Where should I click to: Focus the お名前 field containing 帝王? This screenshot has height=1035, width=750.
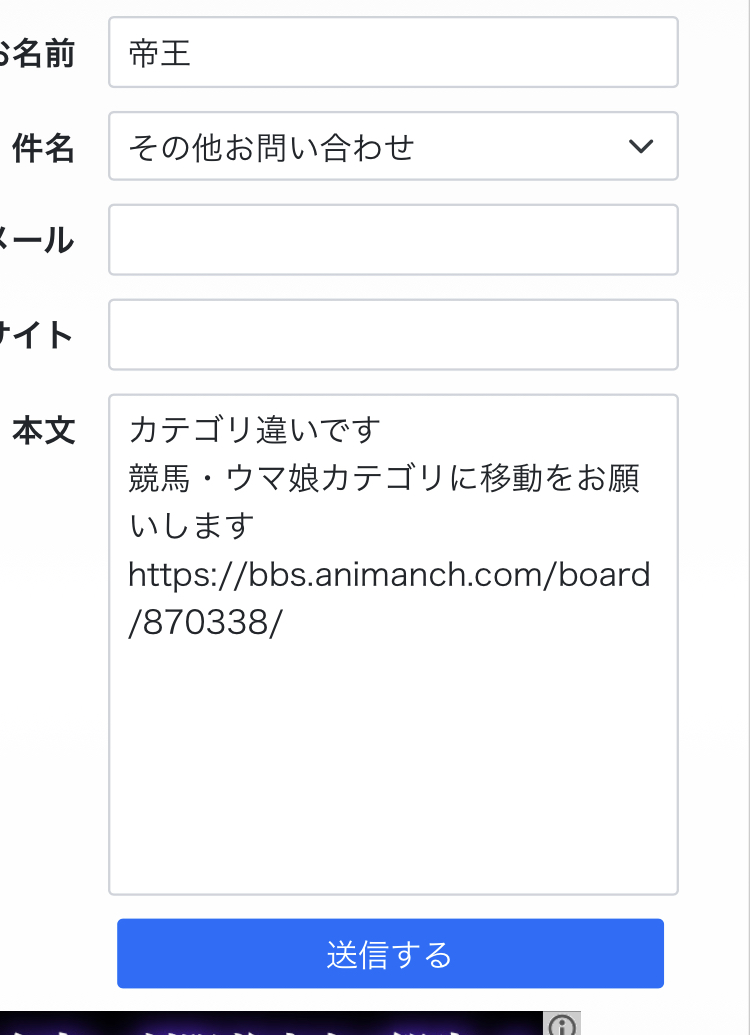pyautogui.click(x=393, y=52)
